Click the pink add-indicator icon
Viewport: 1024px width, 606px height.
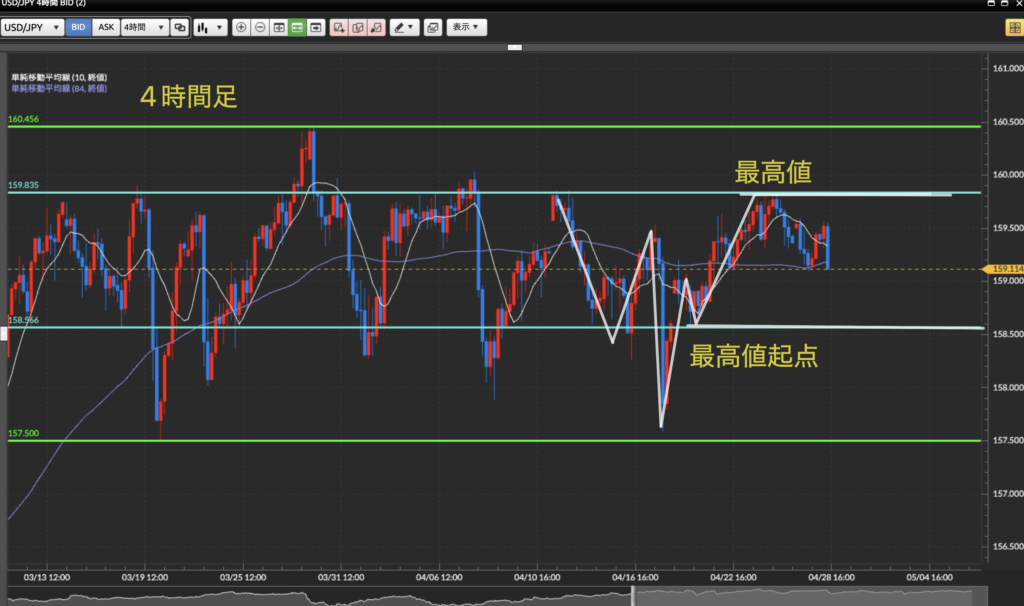[339, 28]
